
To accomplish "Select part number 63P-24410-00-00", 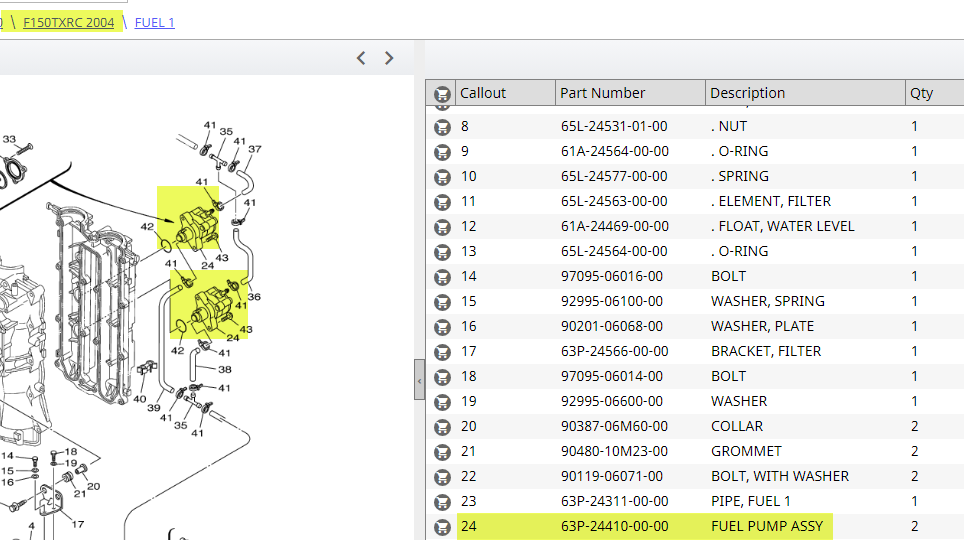I will tap(614, 526).
